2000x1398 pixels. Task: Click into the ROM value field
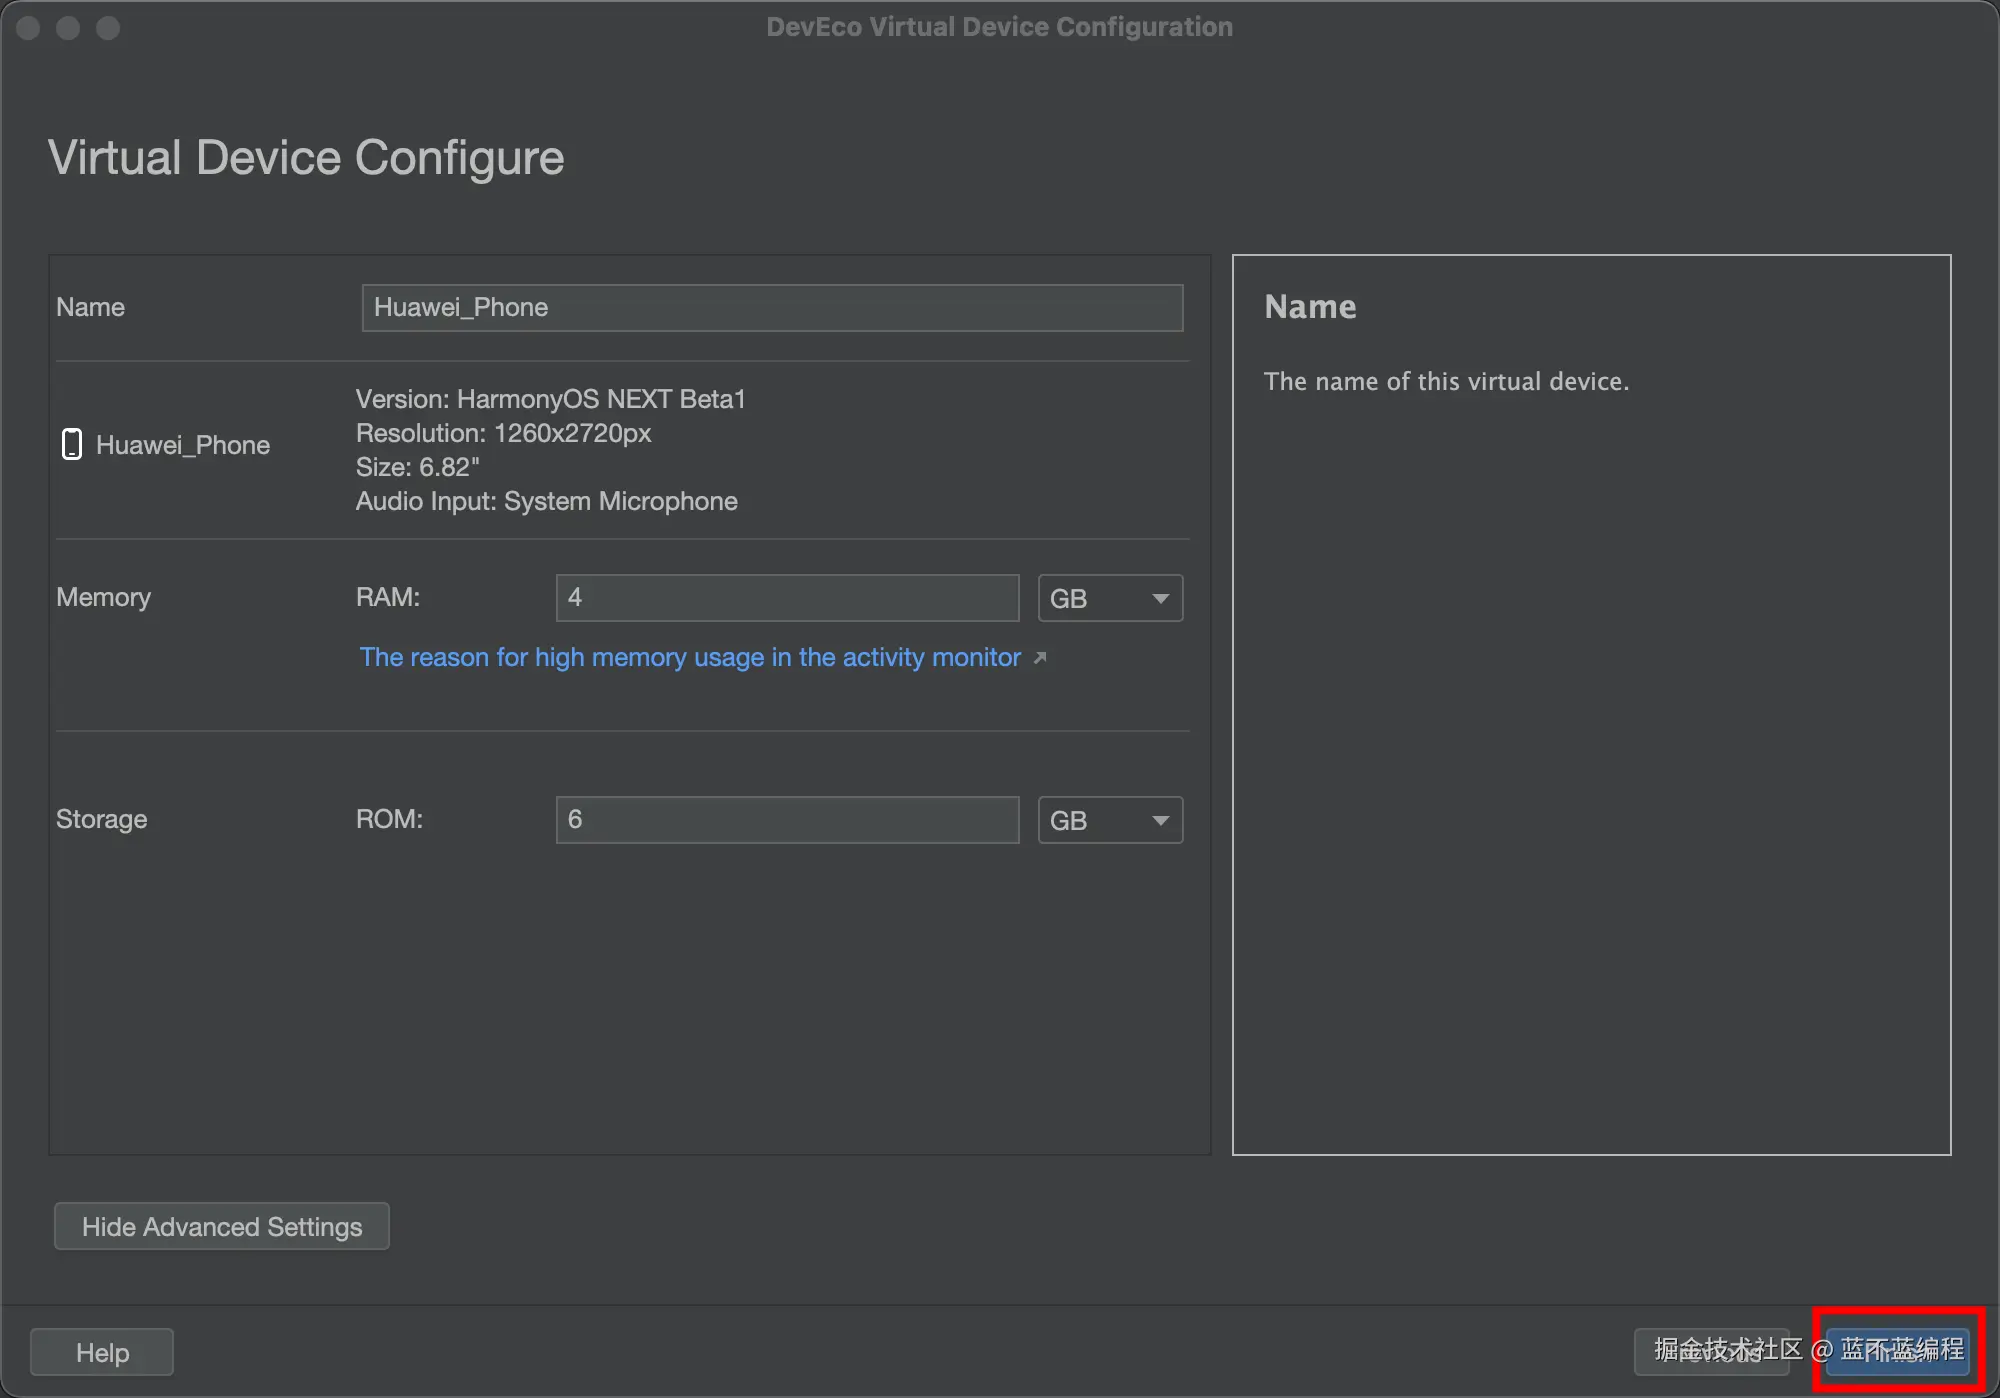click(787, 820)
